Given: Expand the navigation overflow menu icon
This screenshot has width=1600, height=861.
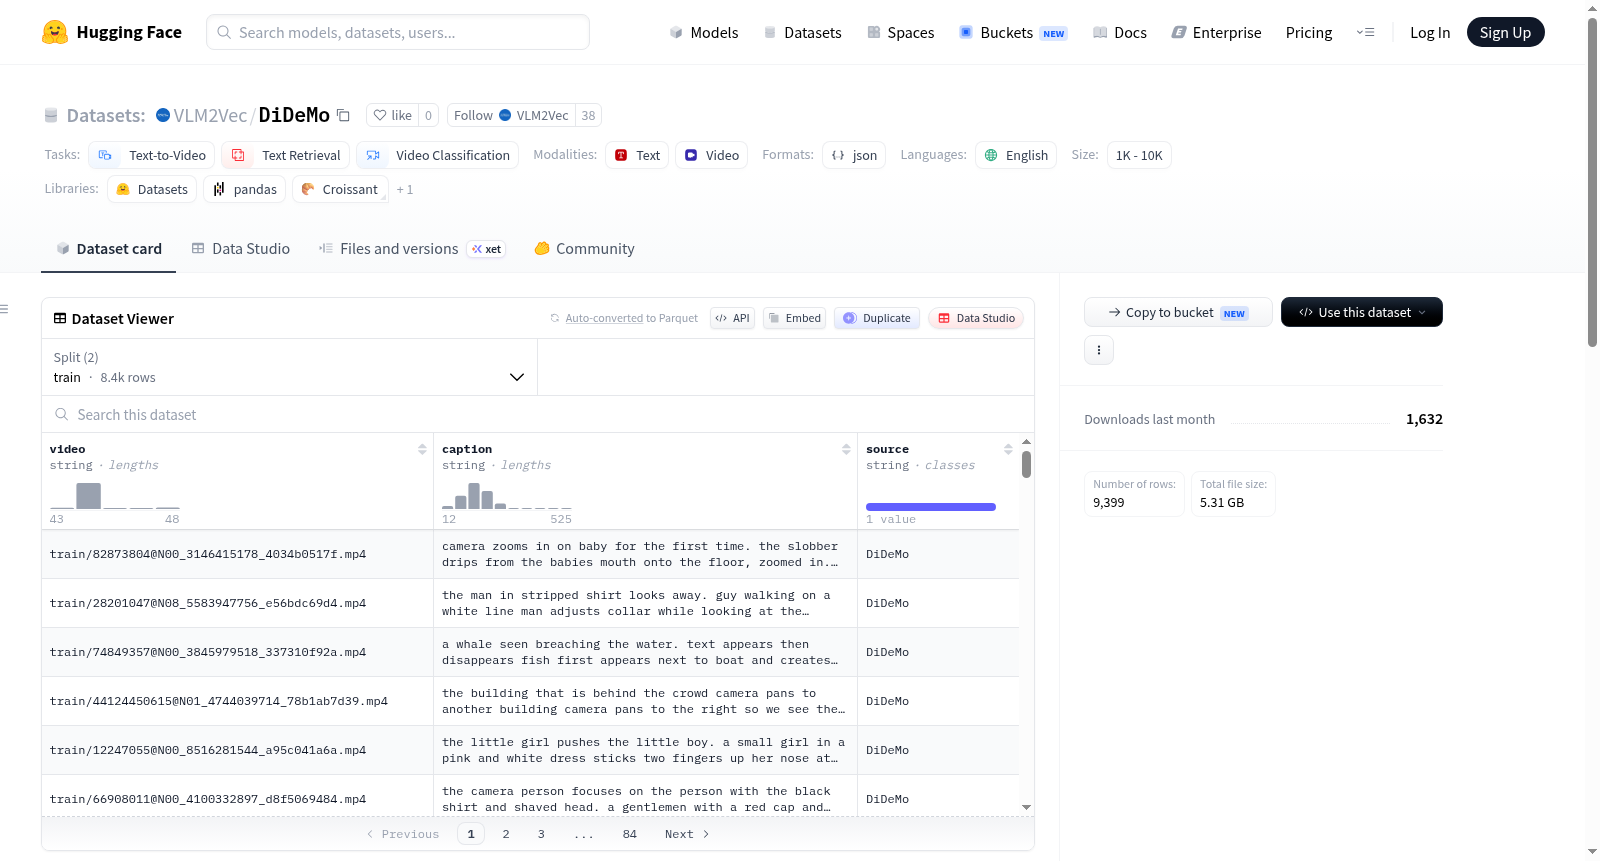Looking at the screenshot, I should point(1365,32).
